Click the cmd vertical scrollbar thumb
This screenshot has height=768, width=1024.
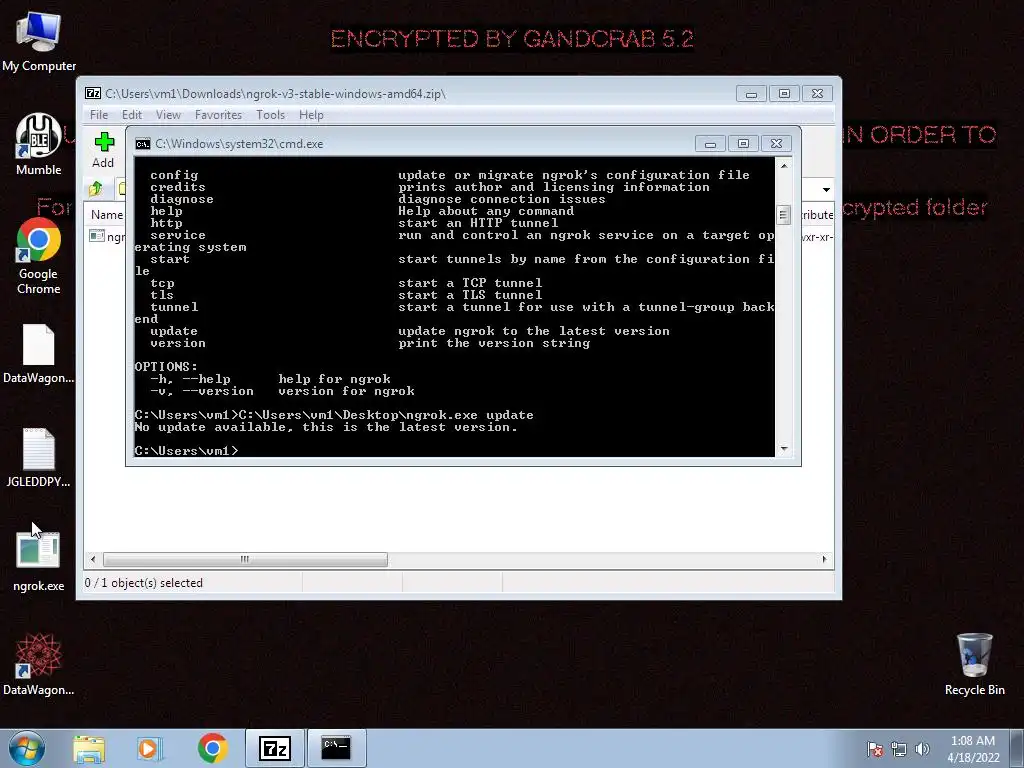pyautogui.click(x=784, y=214)
